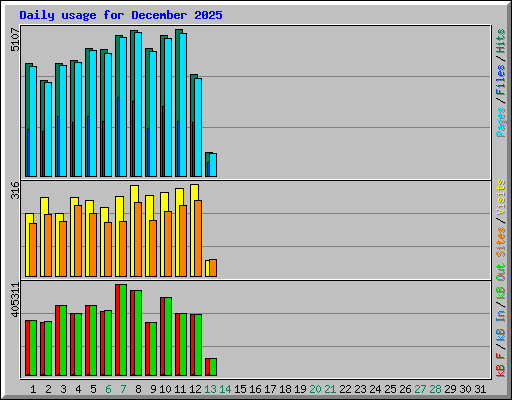Click the 'Sites' legend label
The height and width of the screenshot is (400, 512).
click(x=501, y=242)
